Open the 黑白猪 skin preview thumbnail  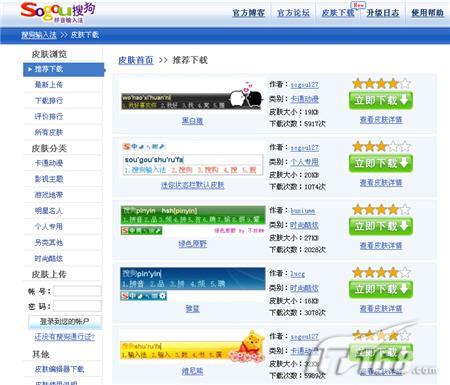point(192,96)
